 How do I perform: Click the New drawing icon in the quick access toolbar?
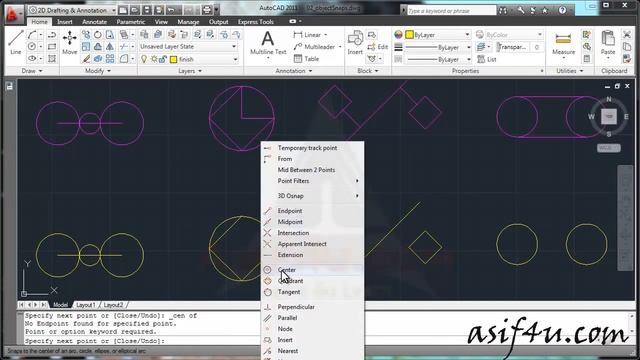click(x=122, y=10)
